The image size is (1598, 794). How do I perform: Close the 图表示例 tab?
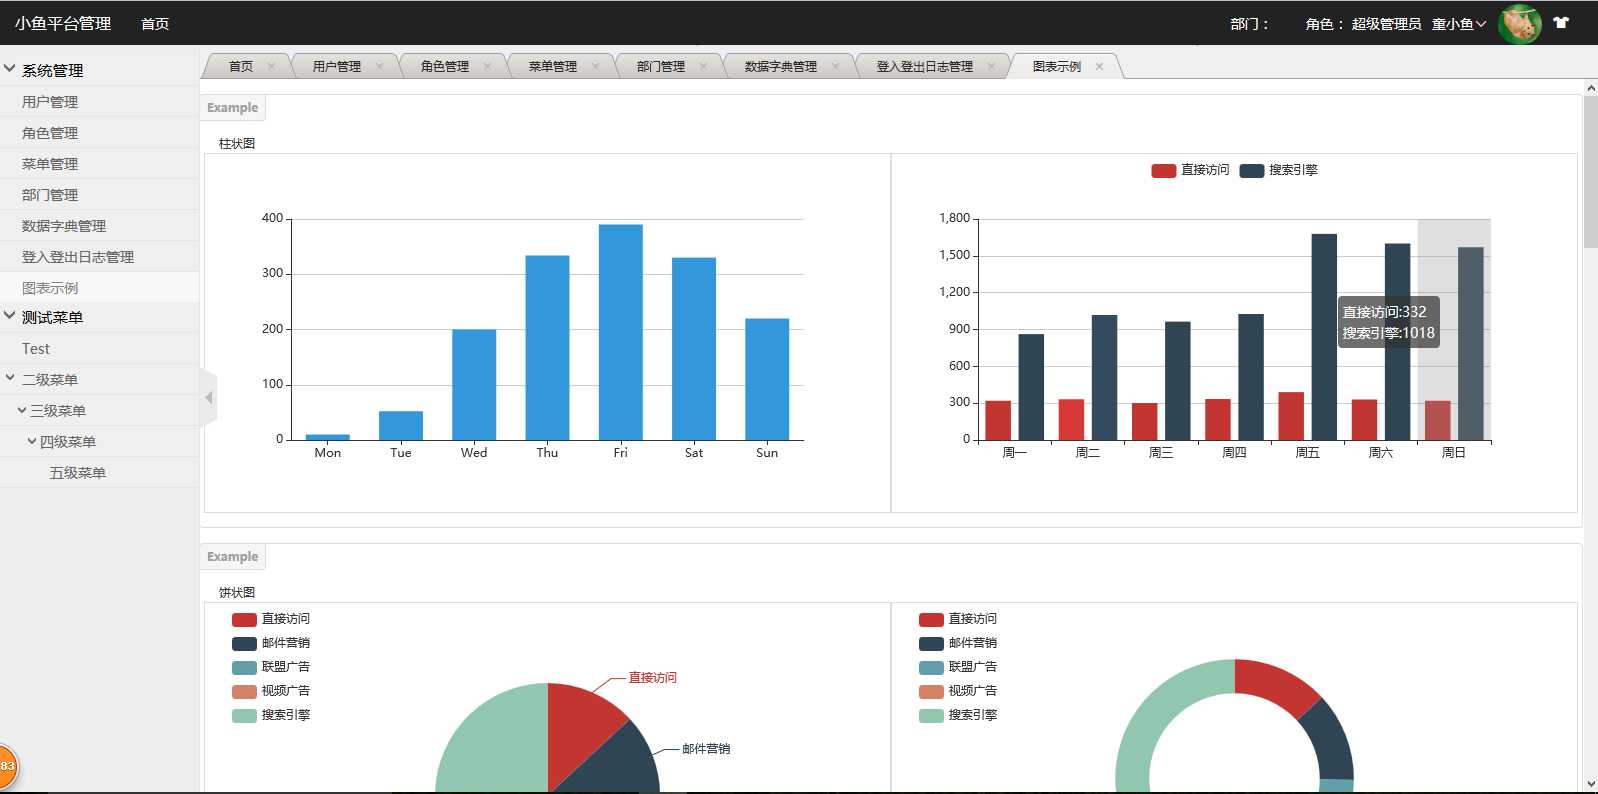click(1099, 67)
